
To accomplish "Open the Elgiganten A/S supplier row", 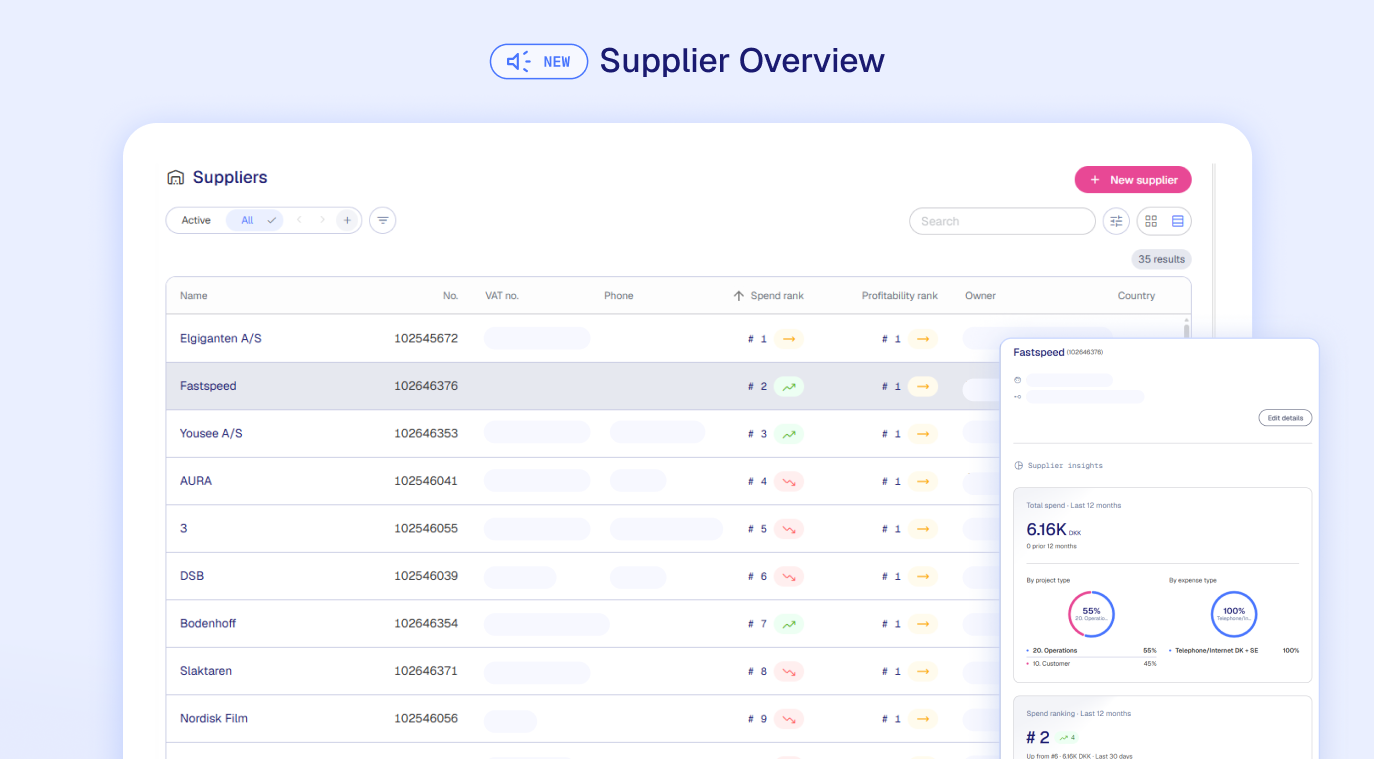I will coord(583,339).
